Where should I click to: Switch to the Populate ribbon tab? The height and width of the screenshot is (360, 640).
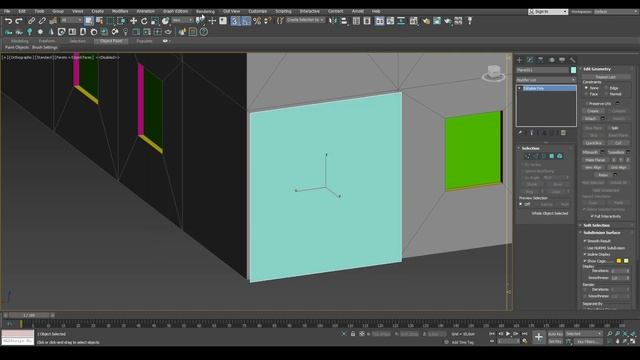144,41
